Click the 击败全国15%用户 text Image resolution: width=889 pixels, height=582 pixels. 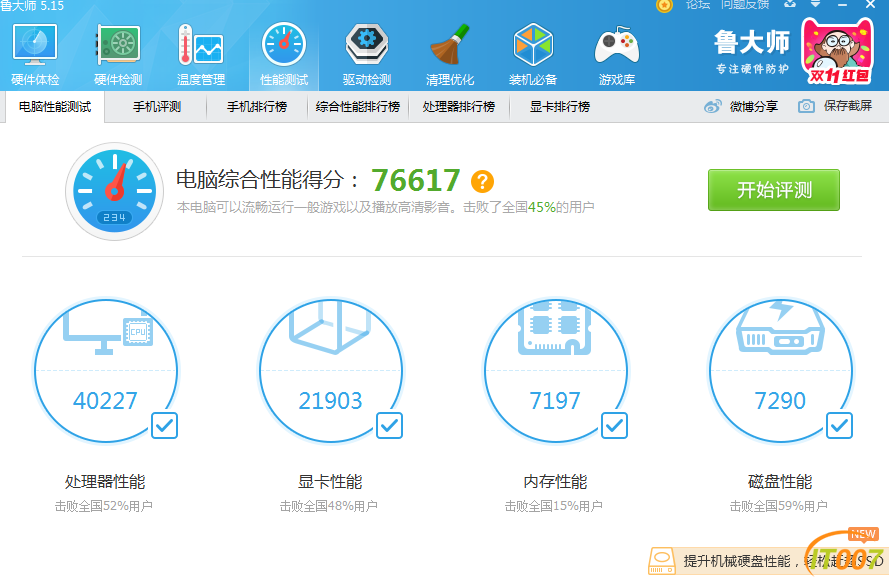pyautogui.click(x=554, y=506)
